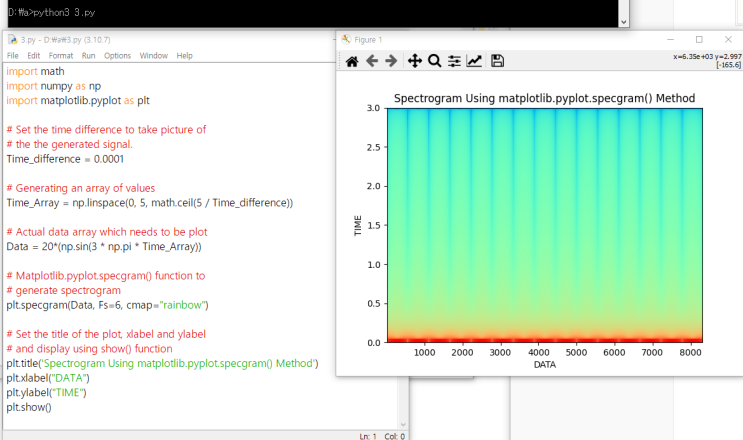Maximize the Figure 1 window
743x440 pixels.
[x=699, y=40]
